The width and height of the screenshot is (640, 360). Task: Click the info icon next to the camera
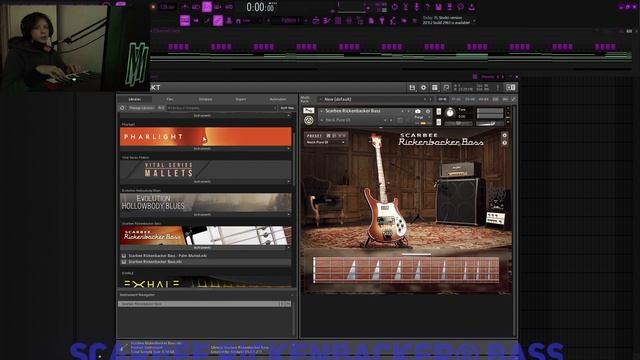[x=428, y=111]
